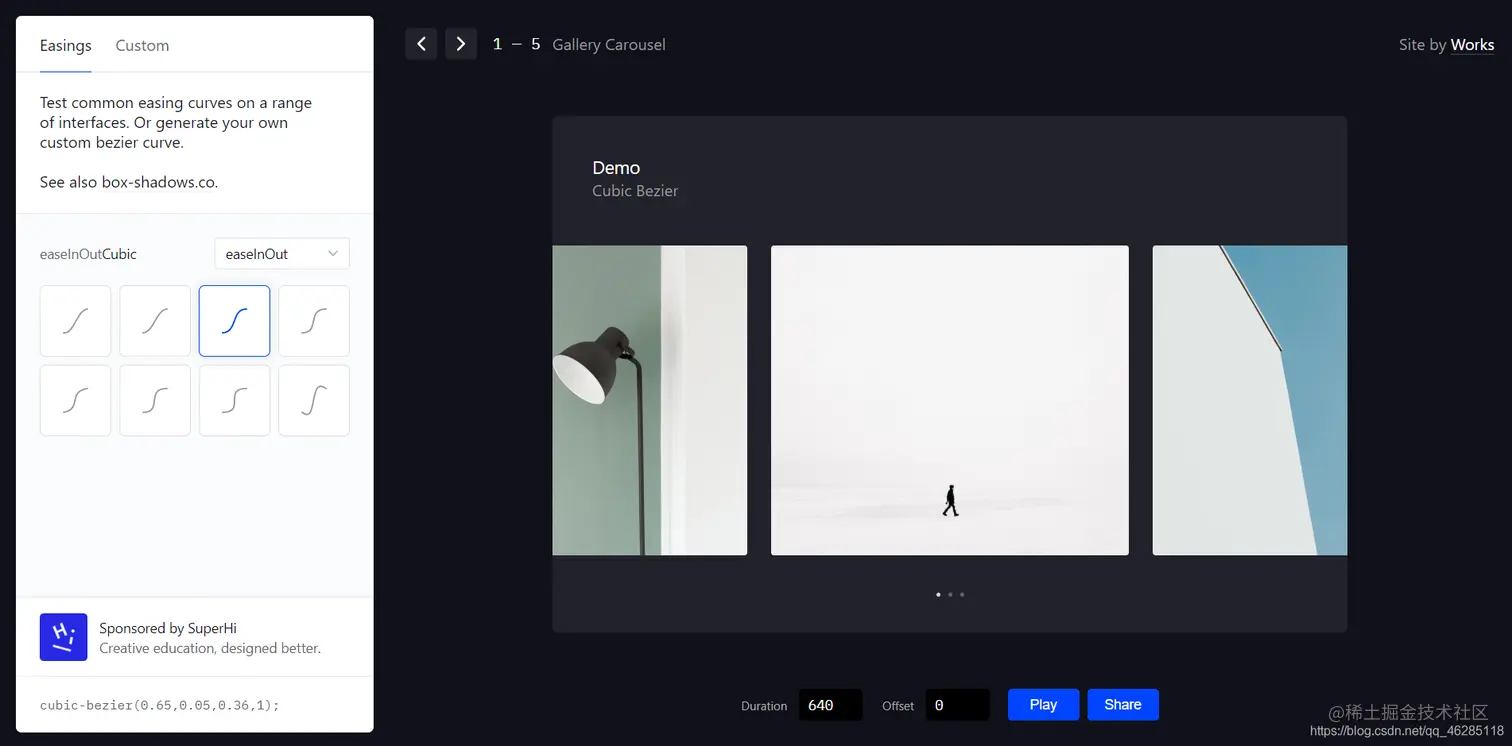
Task: Click the blue sky building gallery image
Action: coord(1250,400)
